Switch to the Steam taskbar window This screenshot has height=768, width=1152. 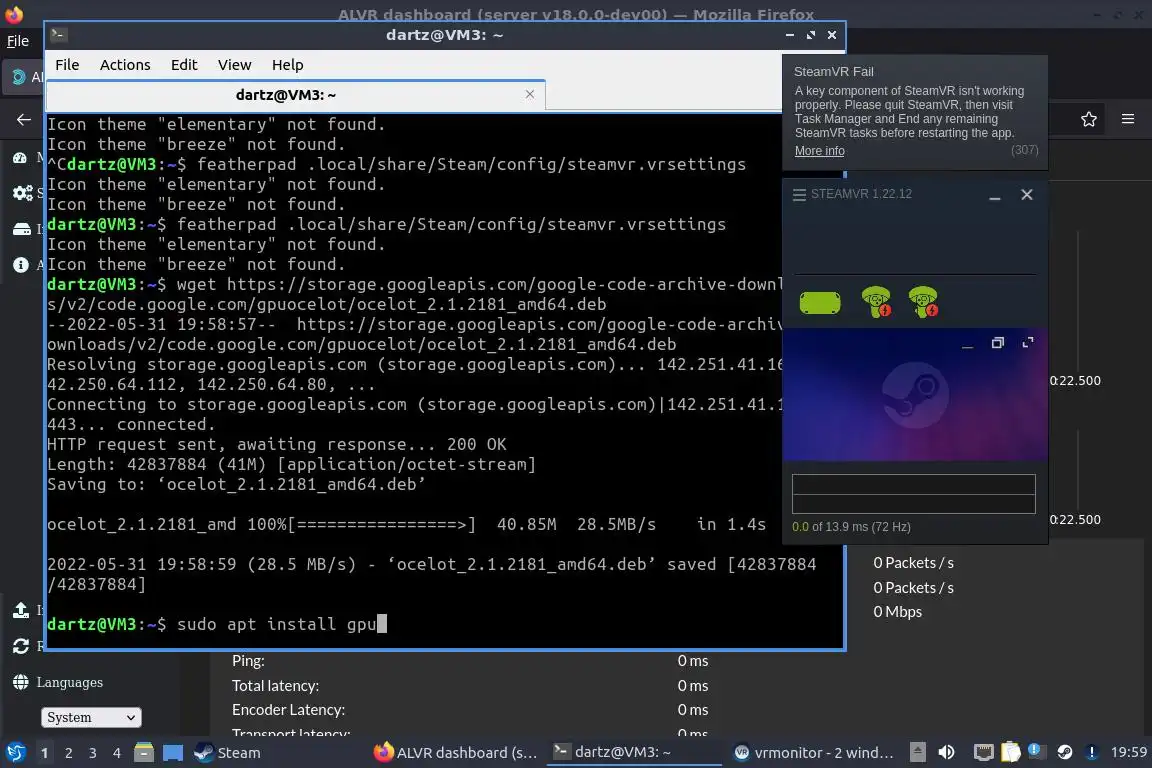[x=227, y=753]
